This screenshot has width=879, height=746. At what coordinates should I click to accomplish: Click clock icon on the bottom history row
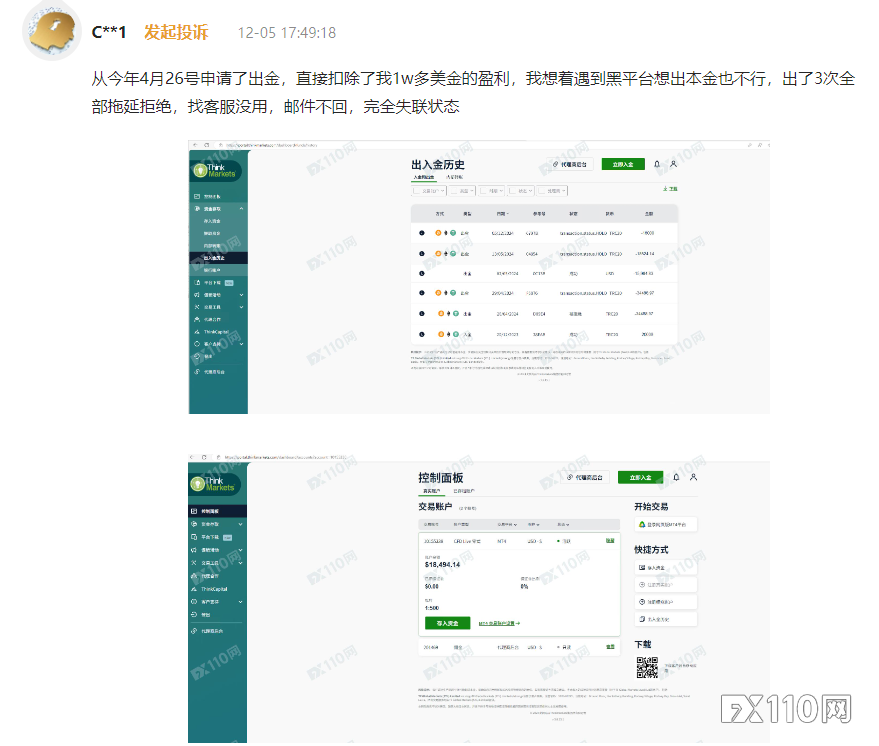point(422,335)
